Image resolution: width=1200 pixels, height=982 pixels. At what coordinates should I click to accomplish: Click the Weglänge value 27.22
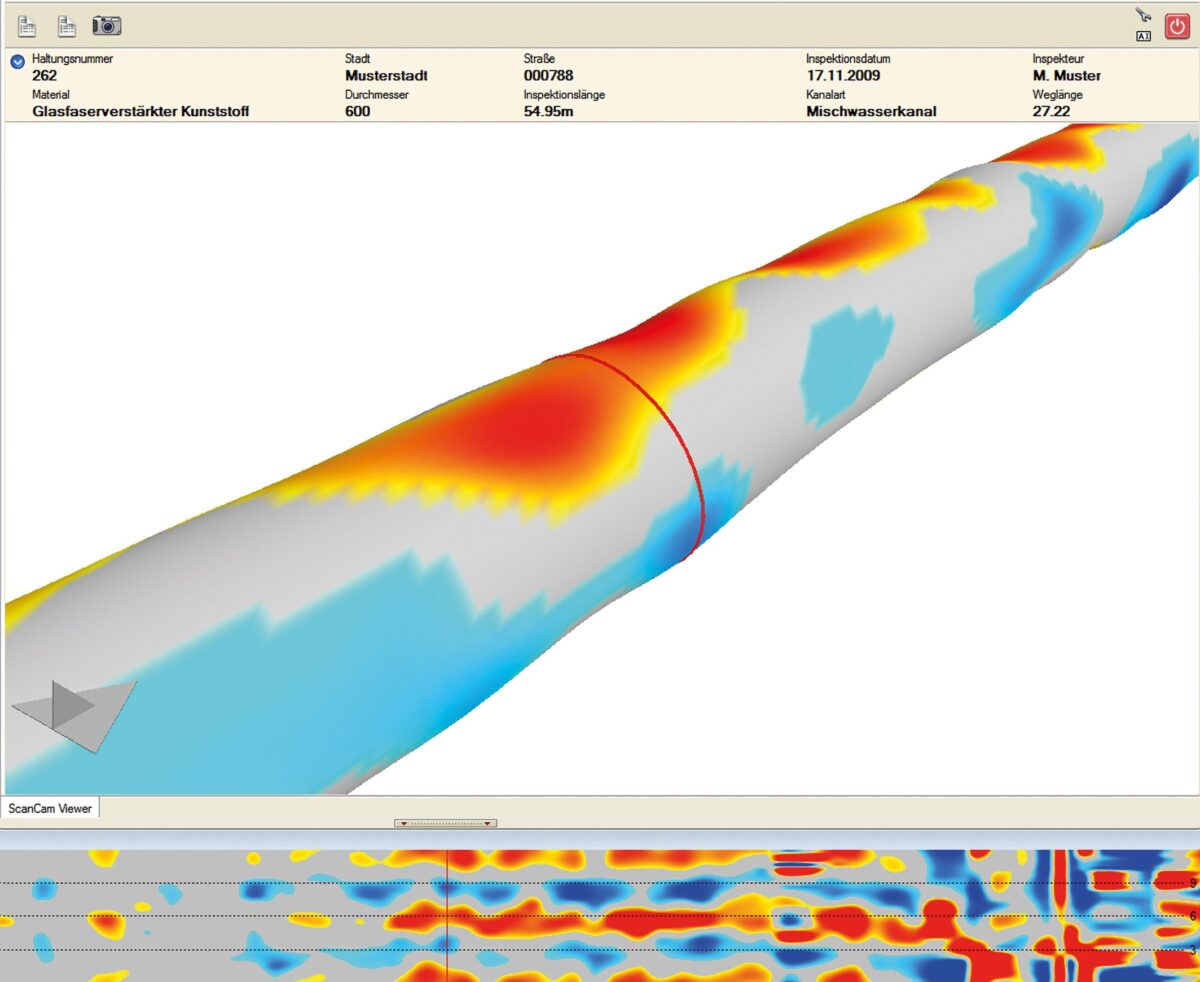(1051, 111)
